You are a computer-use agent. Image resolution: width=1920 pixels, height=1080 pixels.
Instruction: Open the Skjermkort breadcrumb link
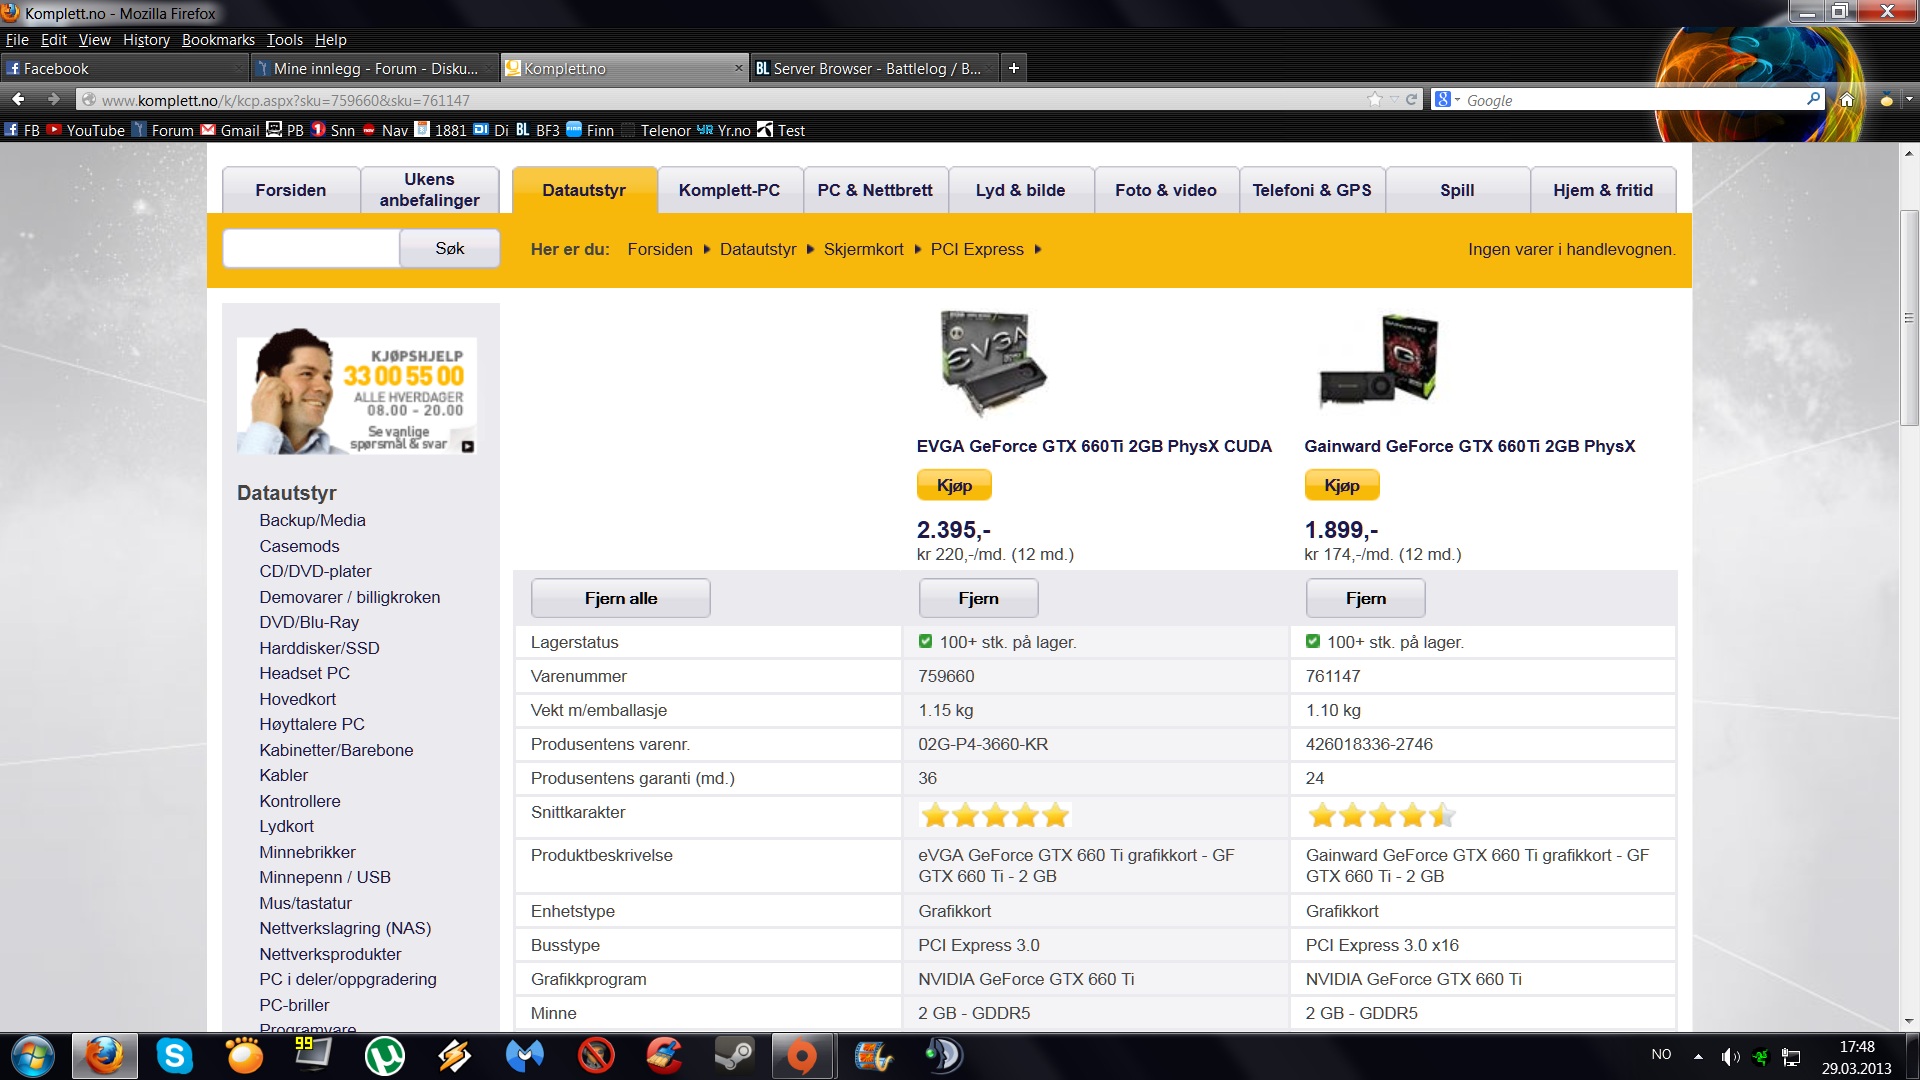click(x=863, y=249)
